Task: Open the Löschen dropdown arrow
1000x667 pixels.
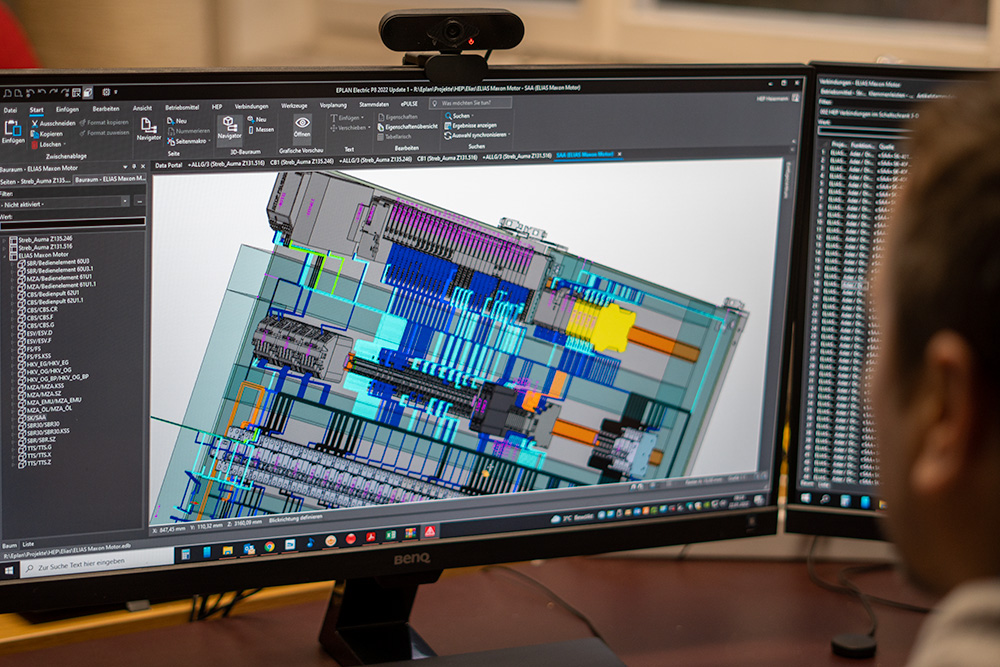Action: (x=65, y=145)
